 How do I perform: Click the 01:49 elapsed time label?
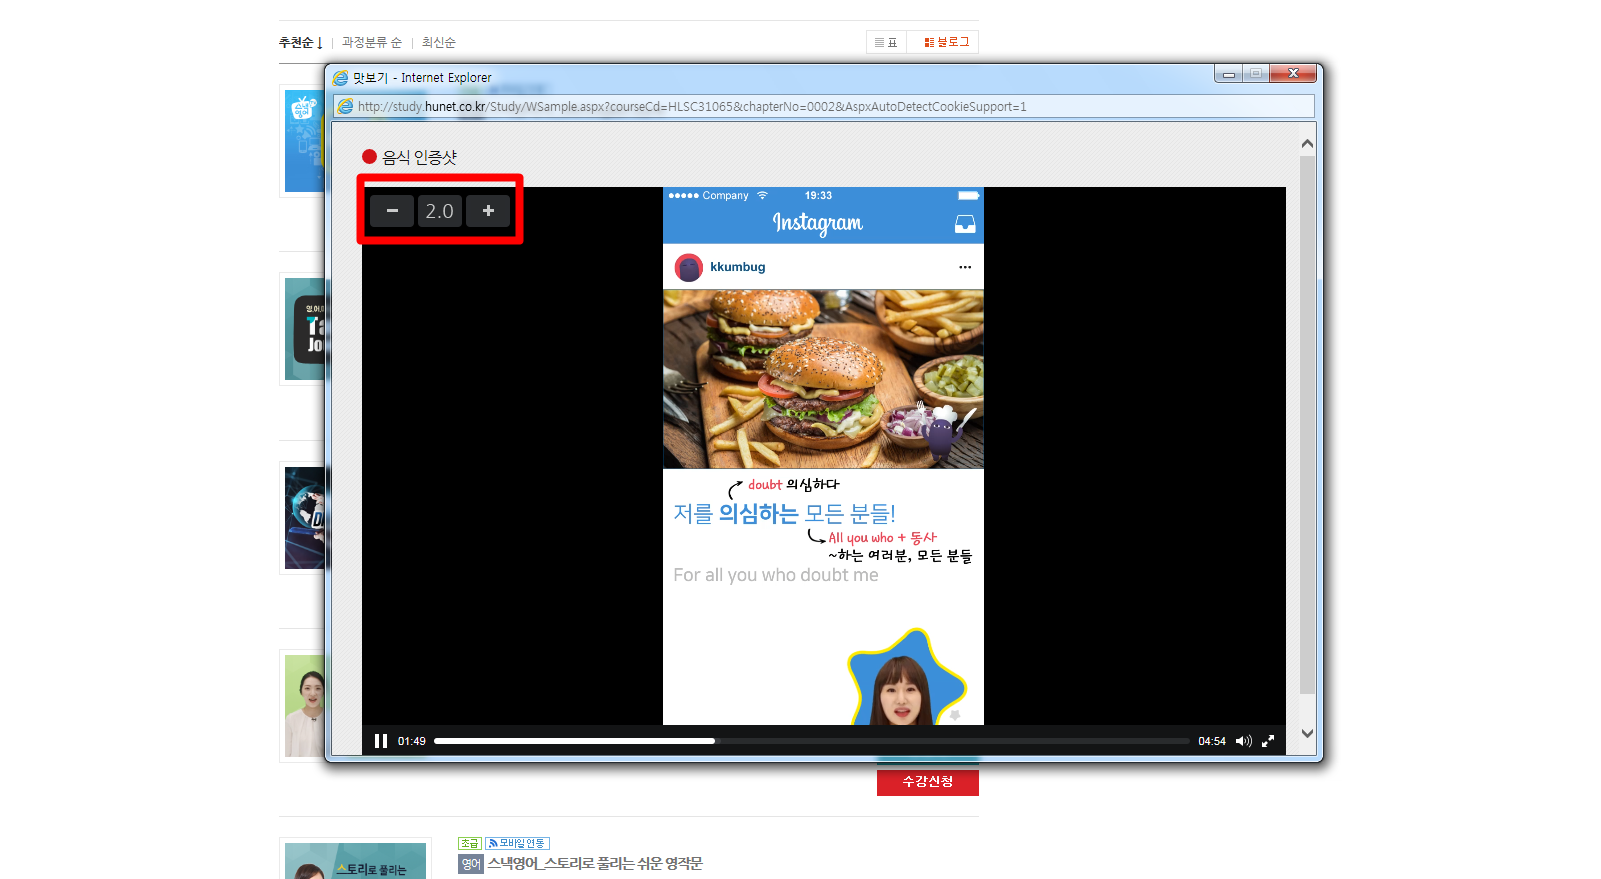(x=412, y=741)
